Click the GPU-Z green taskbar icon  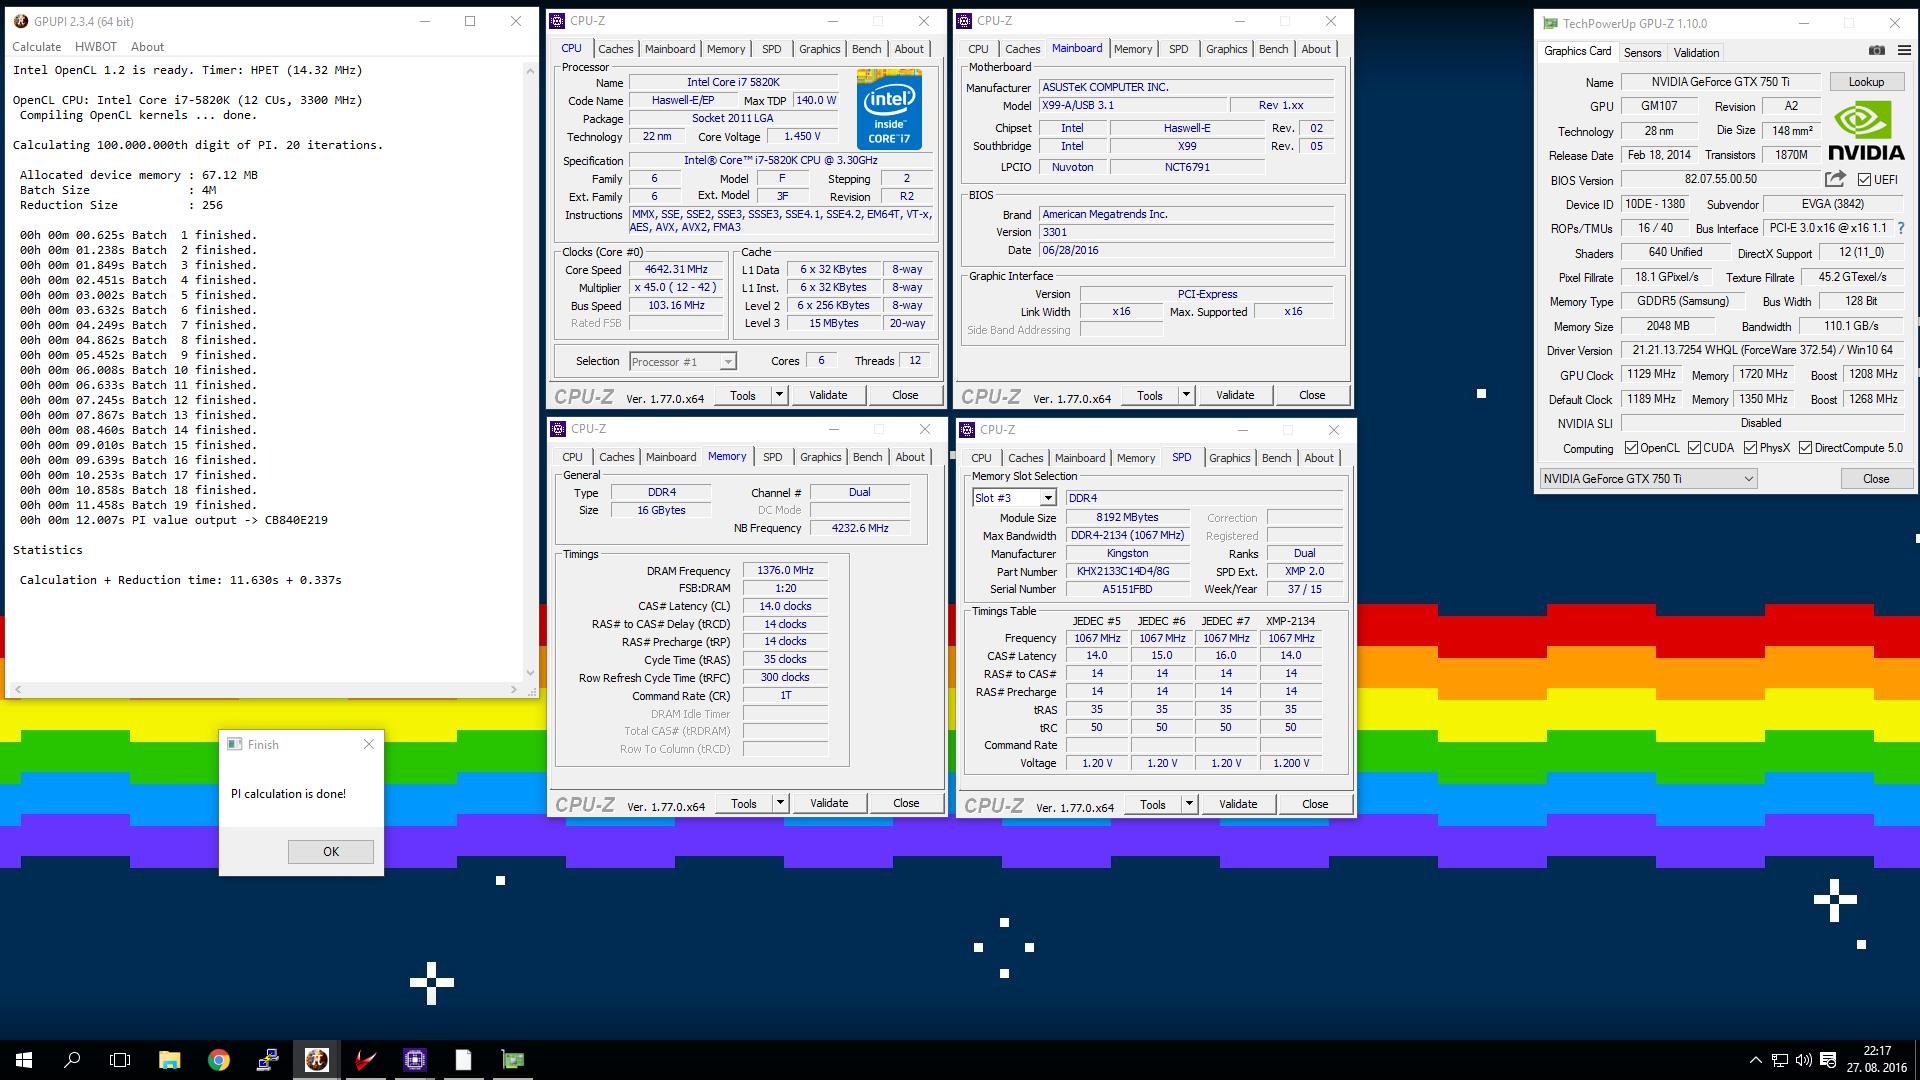click(512, 1060)
